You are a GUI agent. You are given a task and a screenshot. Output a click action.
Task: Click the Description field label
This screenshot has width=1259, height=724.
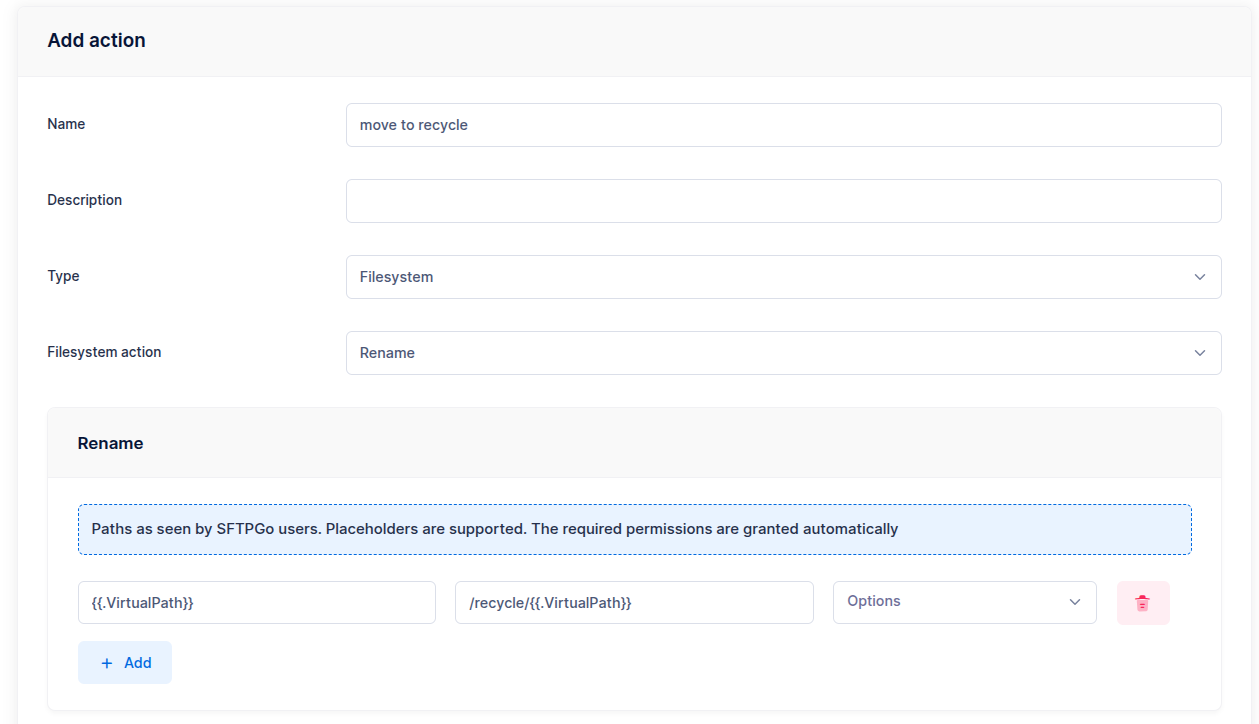click(x=84, y=200)
